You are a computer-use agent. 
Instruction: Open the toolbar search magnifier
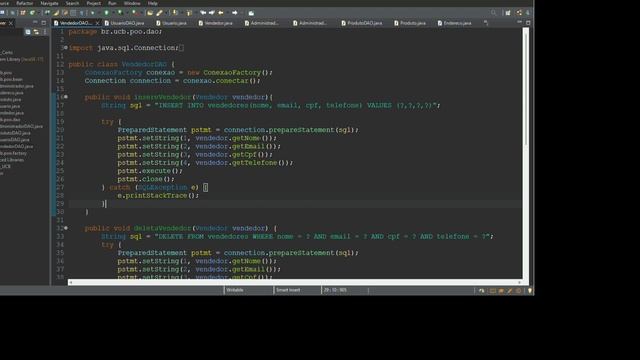tap(493, 13)
